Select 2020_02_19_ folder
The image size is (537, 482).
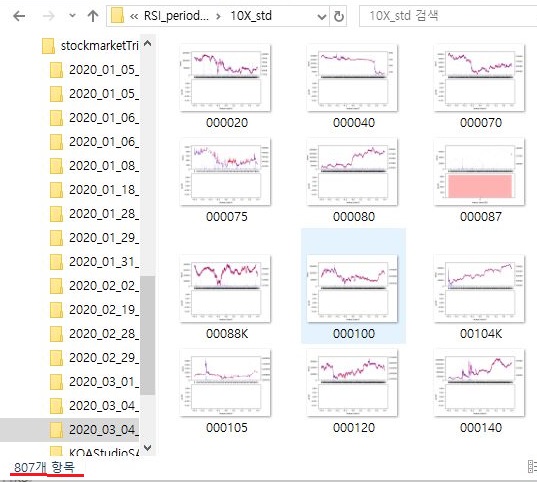[94, 310]
